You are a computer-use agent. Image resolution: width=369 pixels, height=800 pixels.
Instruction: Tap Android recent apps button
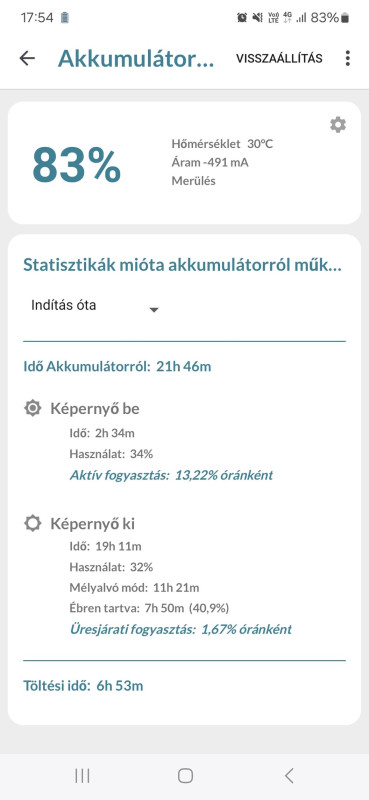click(x=82, y=776)
